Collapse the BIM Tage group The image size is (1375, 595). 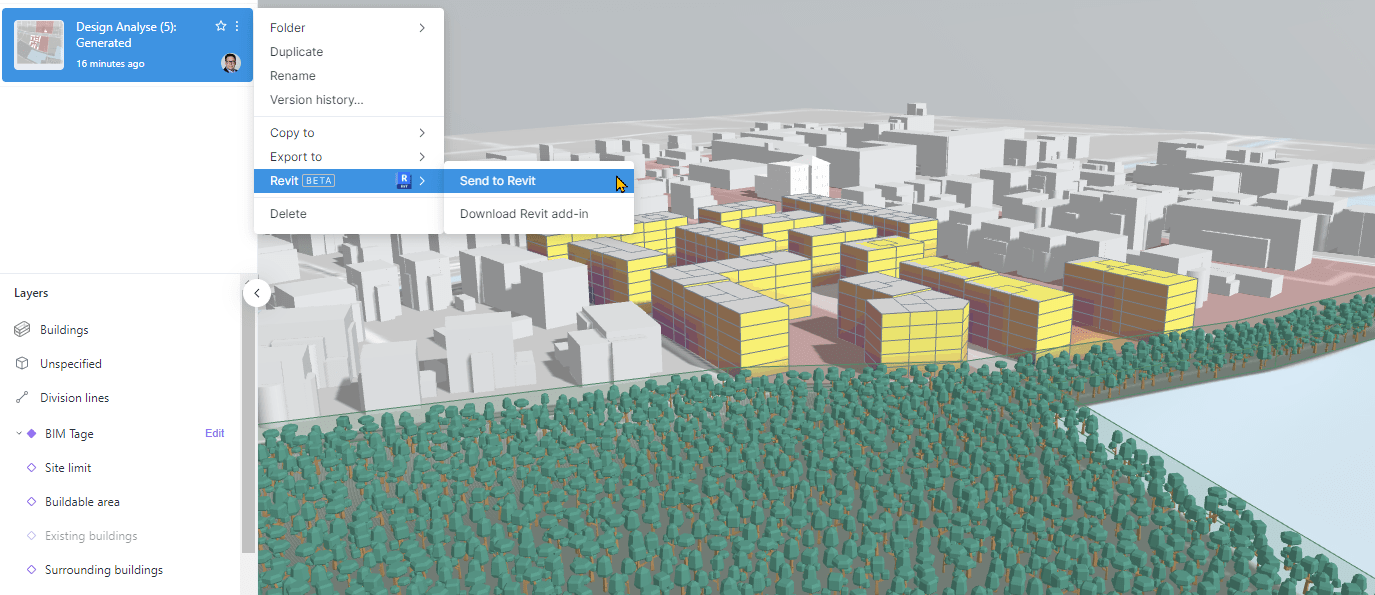click(16, 433)
